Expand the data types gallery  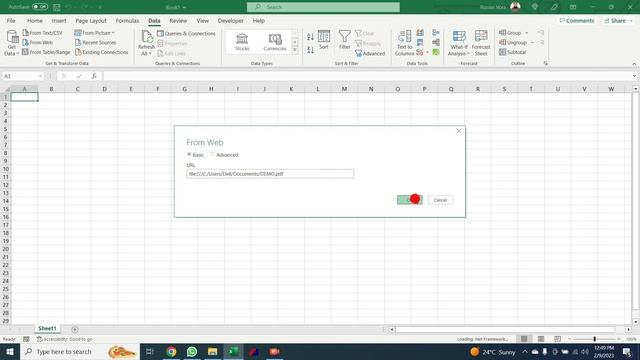[295, 50]
